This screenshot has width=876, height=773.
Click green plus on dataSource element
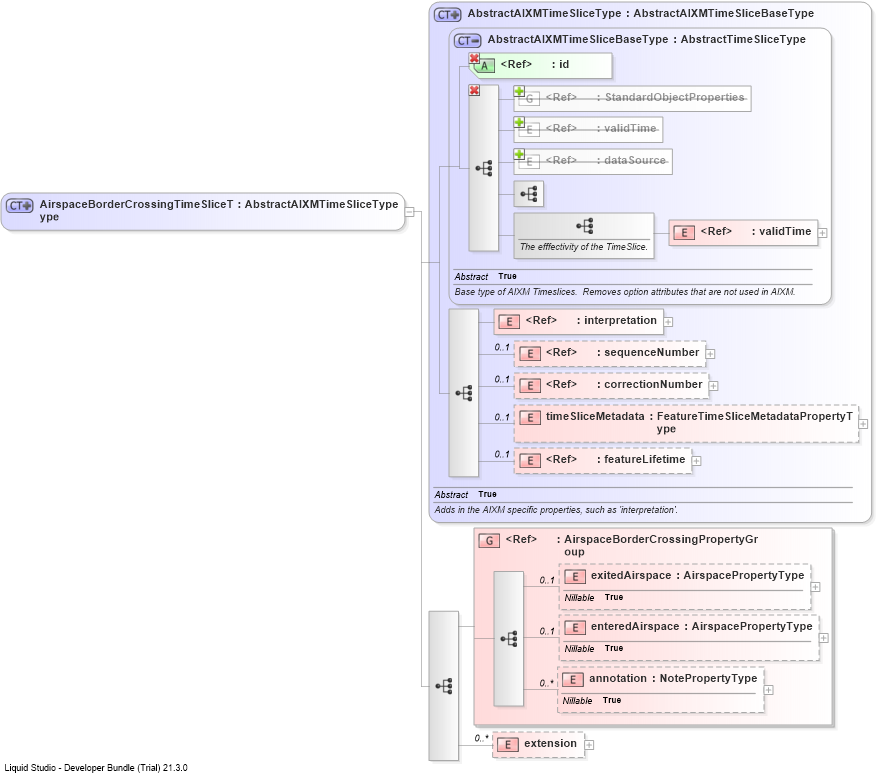pos(519,154)
